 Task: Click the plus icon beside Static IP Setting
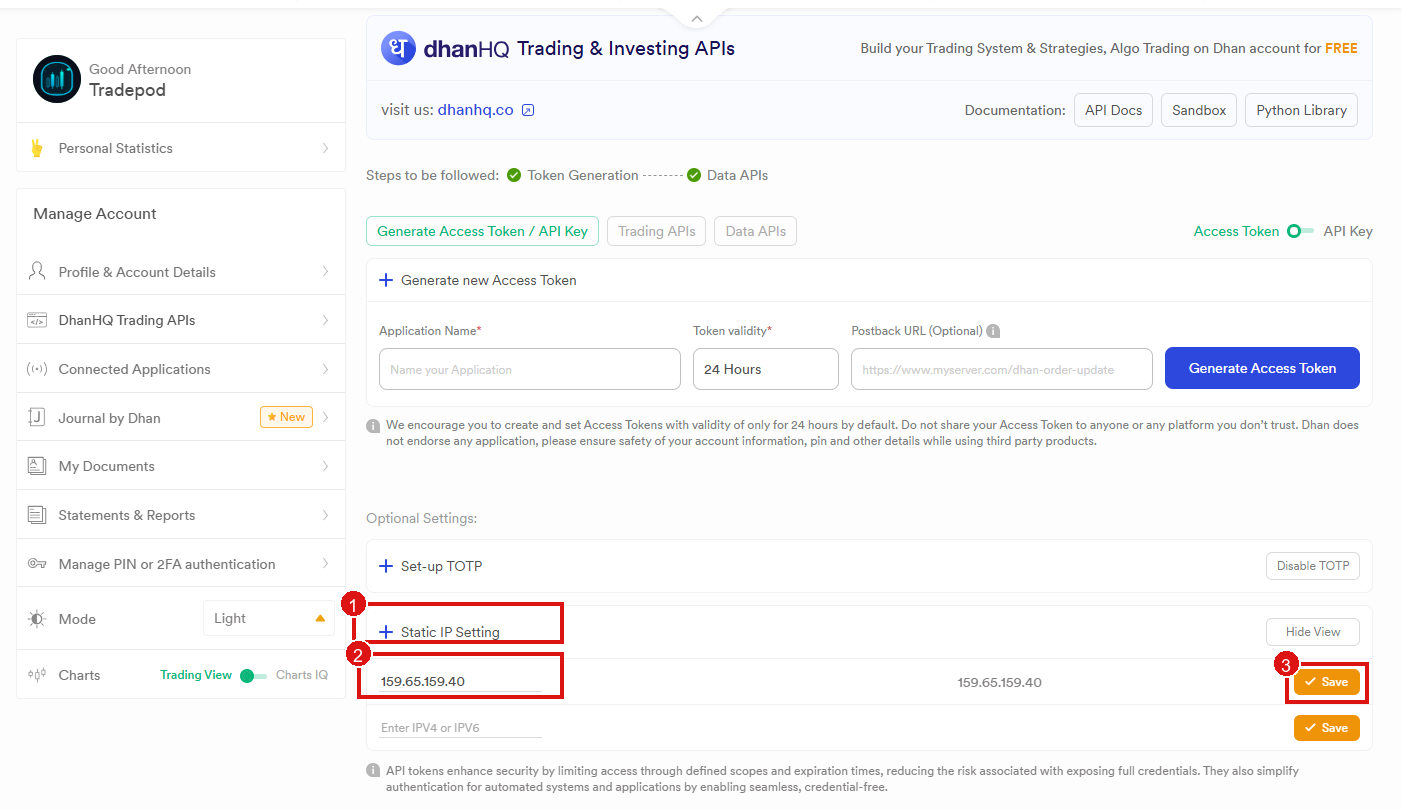(386, 632)
